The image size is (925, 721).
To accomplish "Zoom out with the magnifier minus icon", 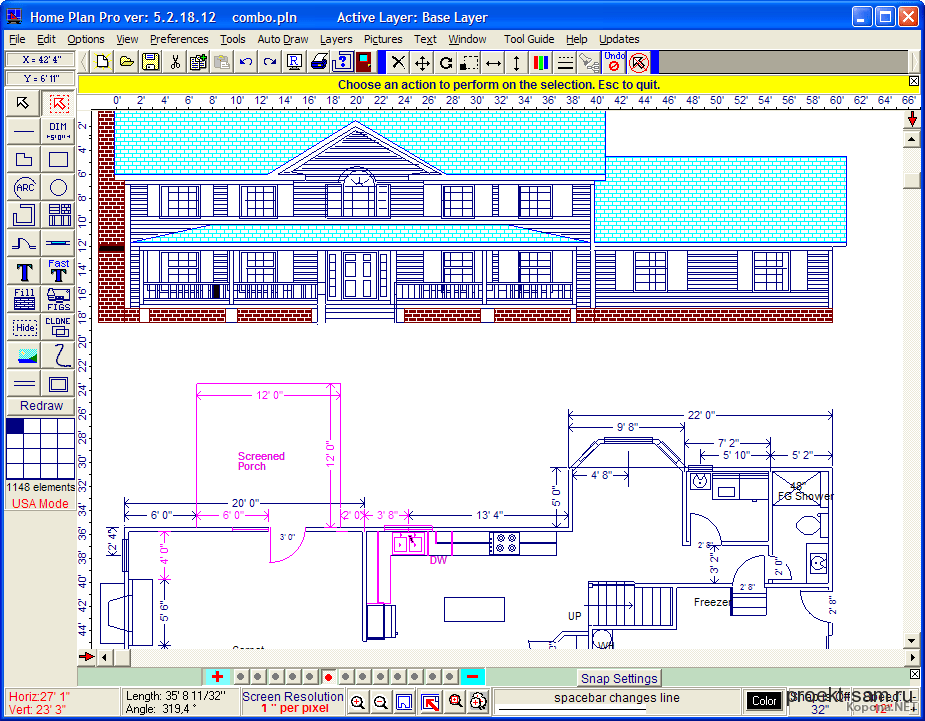I will point(381,702).
